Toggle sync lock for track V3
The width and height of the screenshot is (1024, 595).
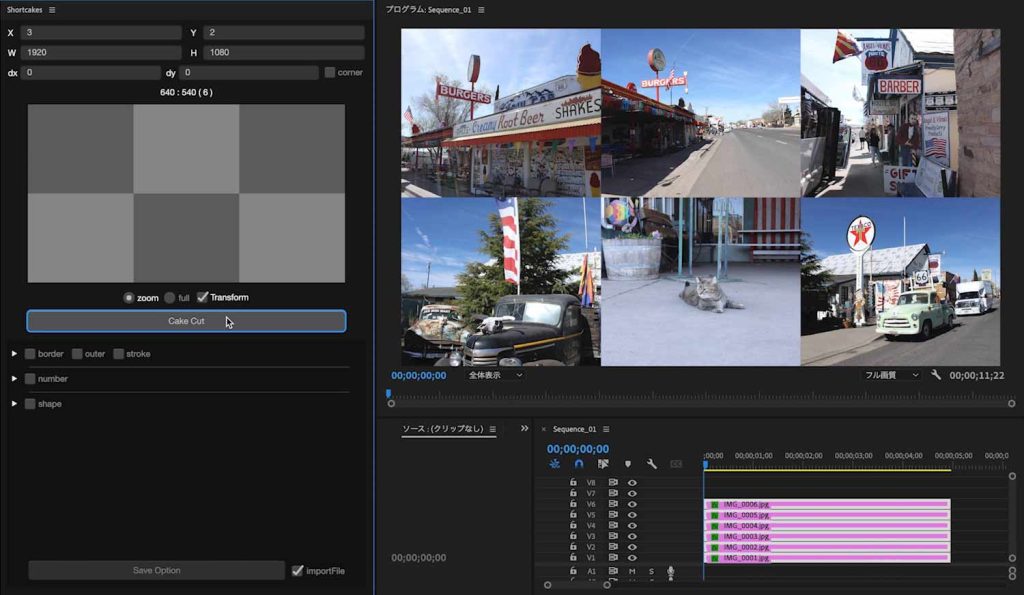click(613, 536)
